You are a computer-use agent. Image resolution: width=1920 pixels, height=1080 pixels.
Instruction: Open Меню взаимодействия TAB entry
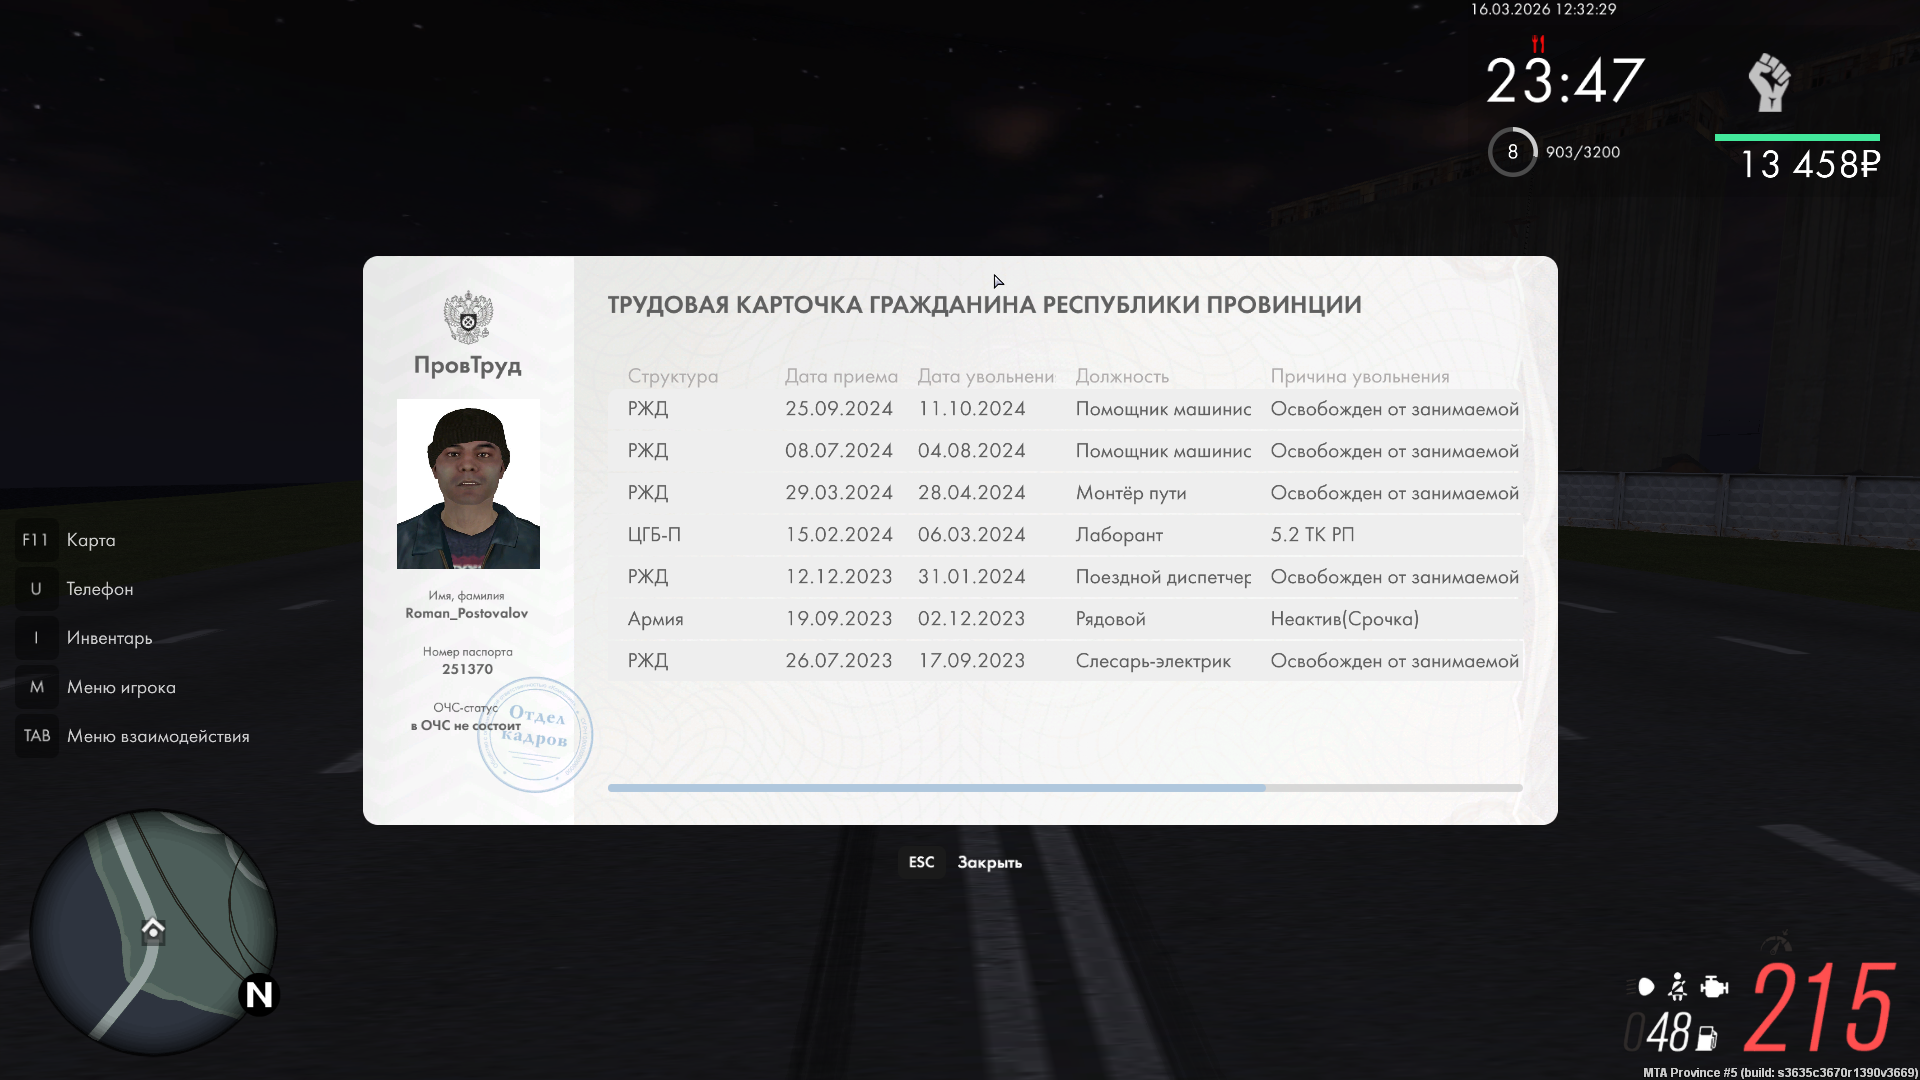(157, 736)
